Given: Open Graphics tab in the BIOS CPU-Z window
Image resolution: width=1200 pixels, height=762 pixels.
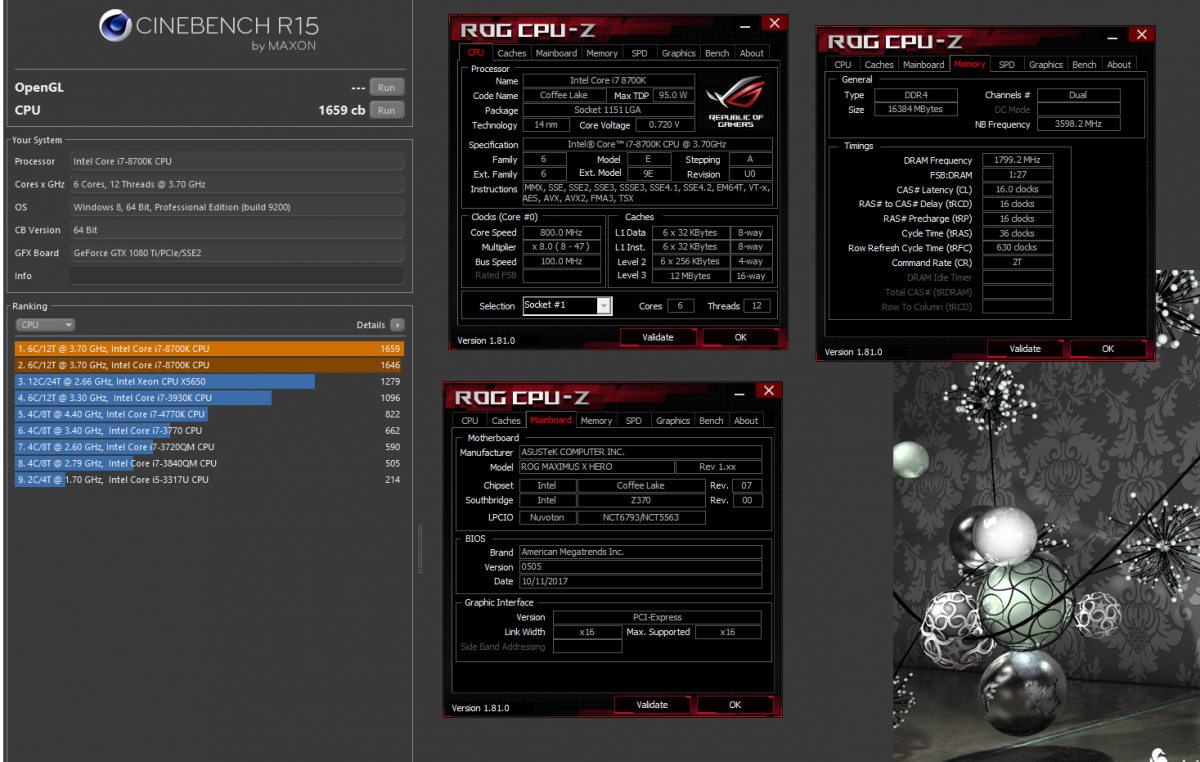Looking at the screenshot, I should (x=673, y=421).
